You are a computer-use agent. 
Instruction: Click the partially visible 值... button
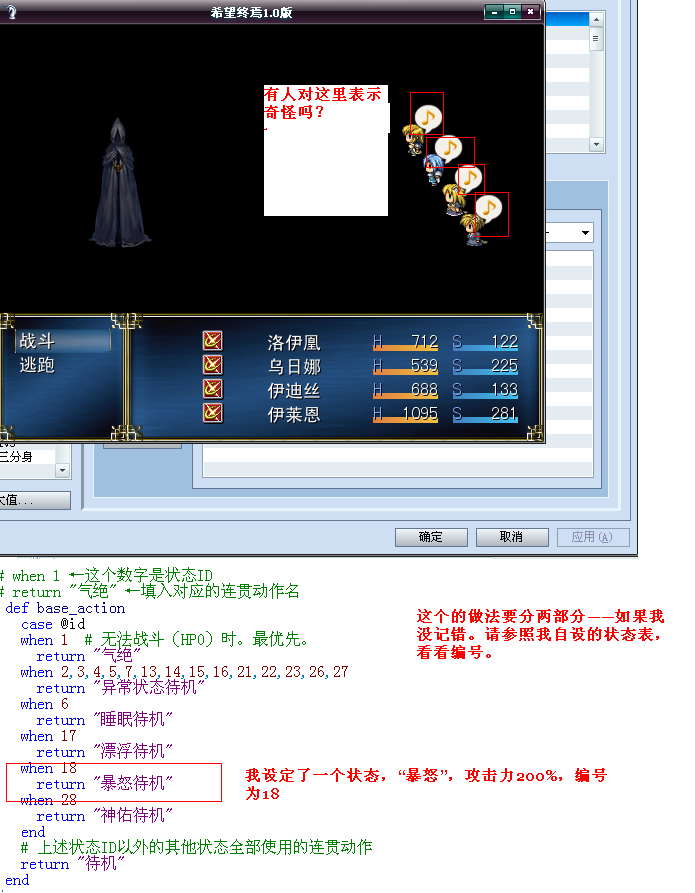click(x=35, y=501)
